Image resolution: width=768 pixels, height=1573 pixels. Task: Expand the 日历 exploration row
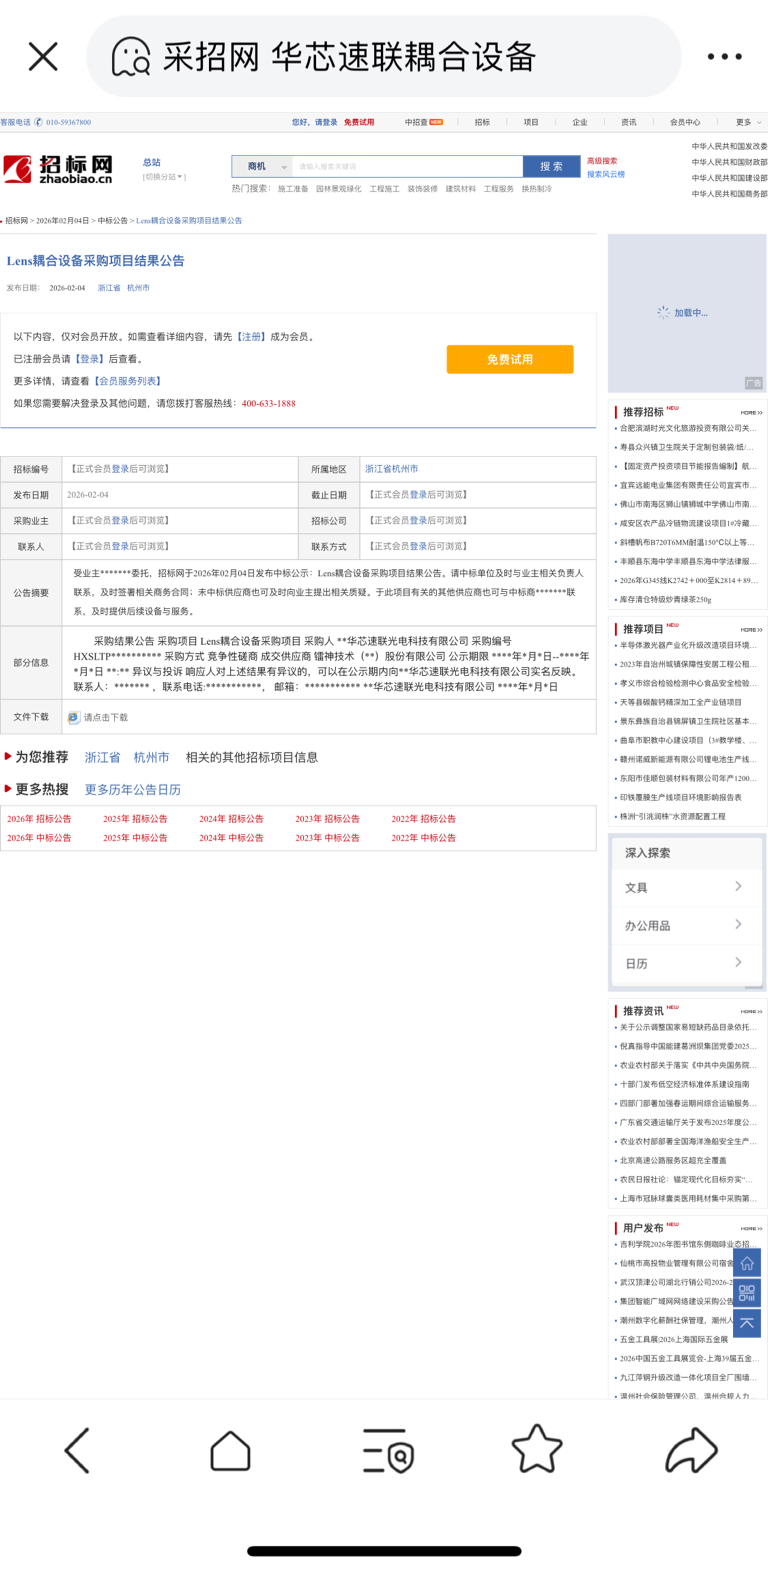[685, 963]
